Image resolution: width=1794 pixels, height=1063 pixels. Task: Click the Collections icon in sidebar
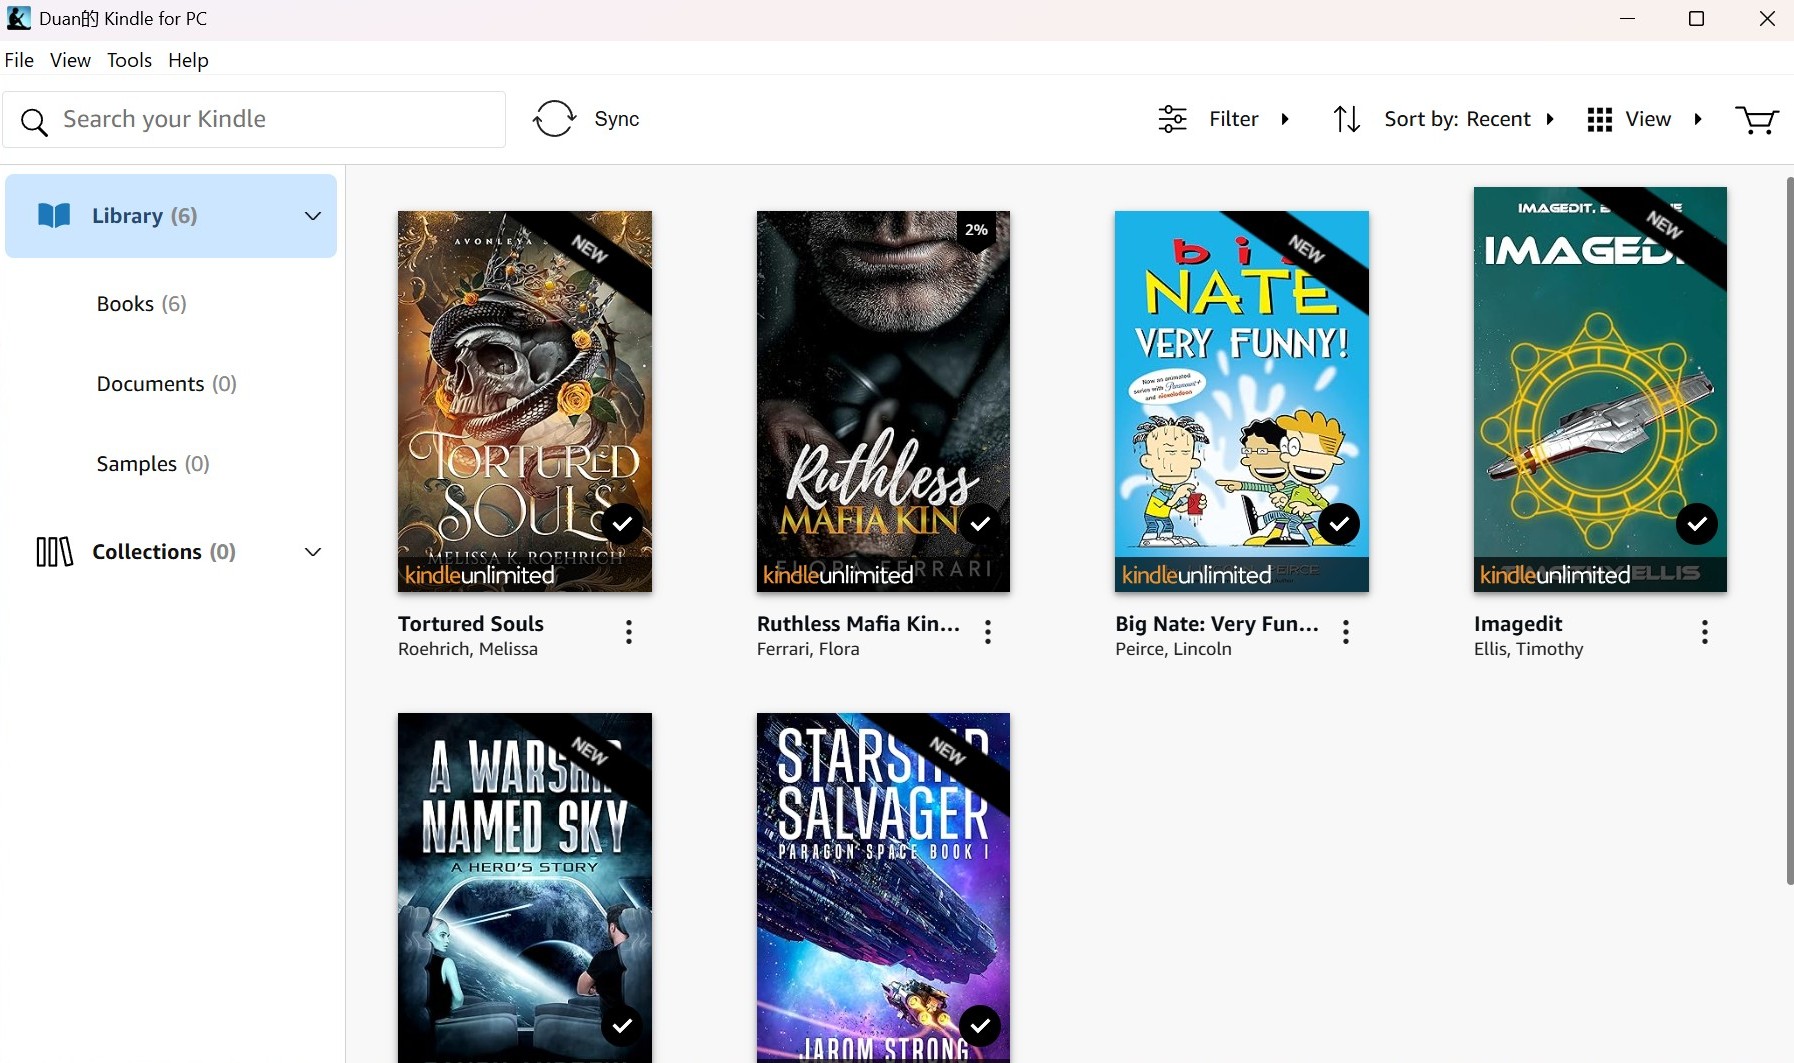[x=54, y=551]
